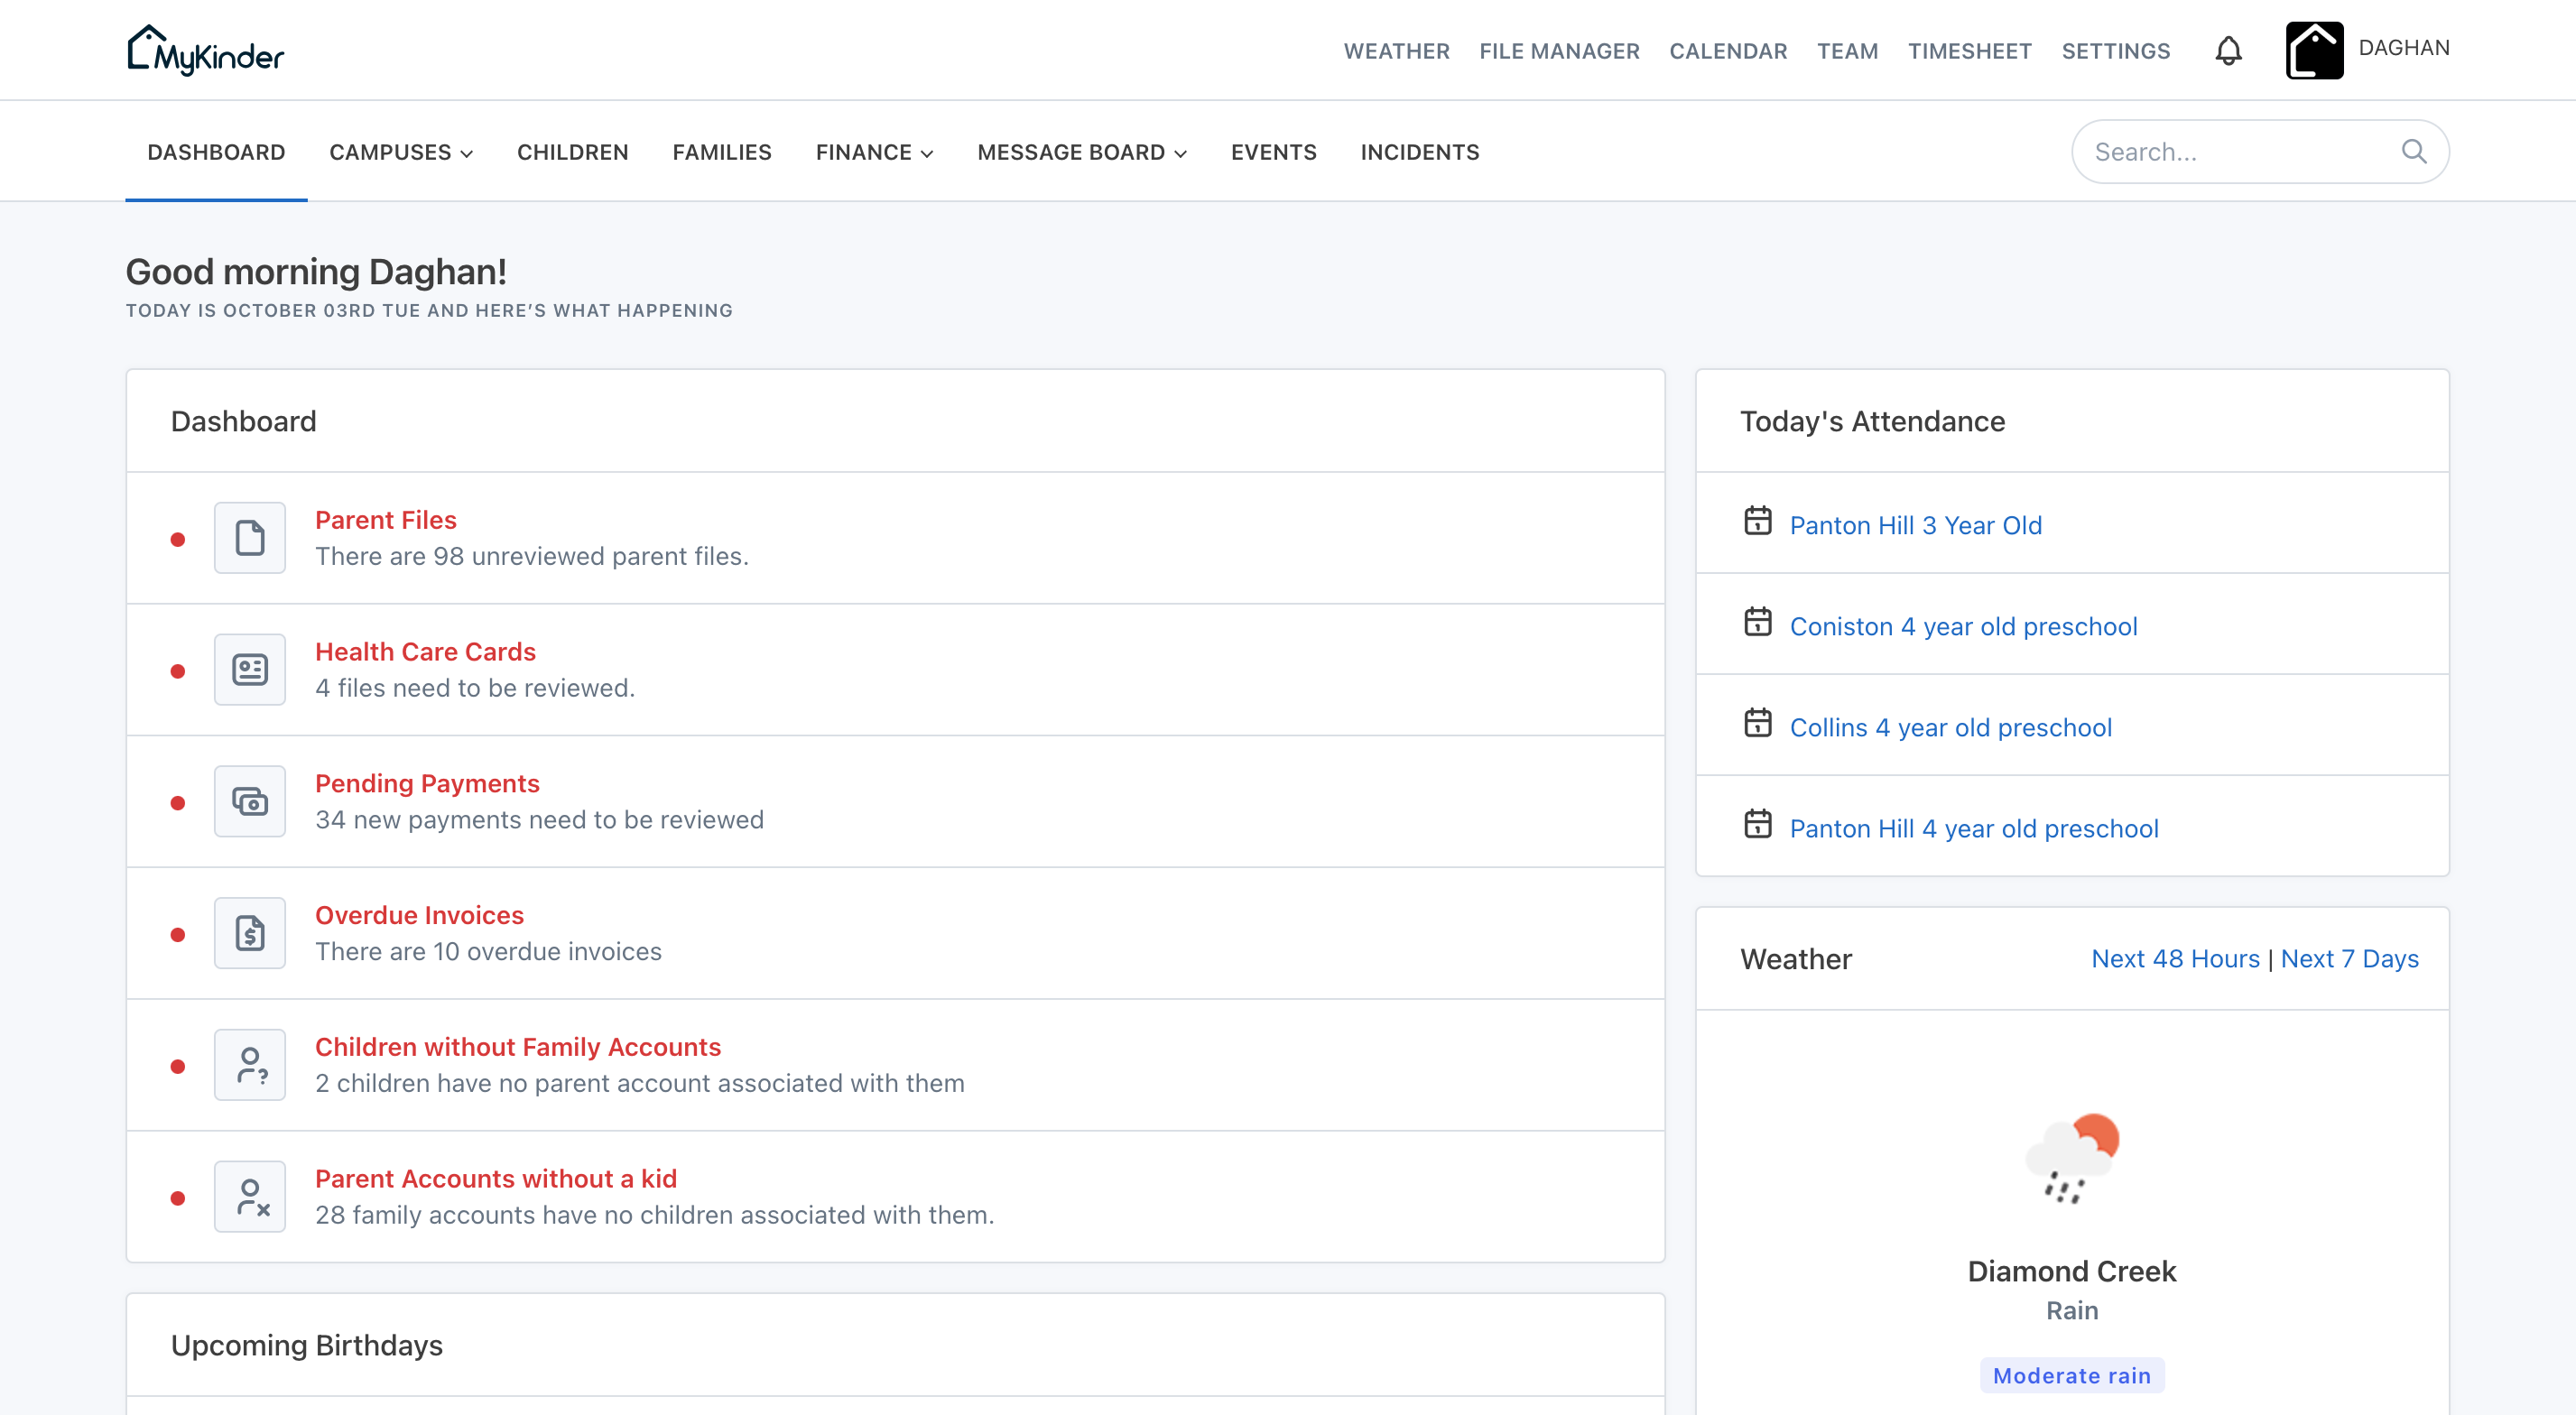The image size is (2576, 1415).
Task: Open the Overdue Invoices link
Action: (x=419, y=915)
